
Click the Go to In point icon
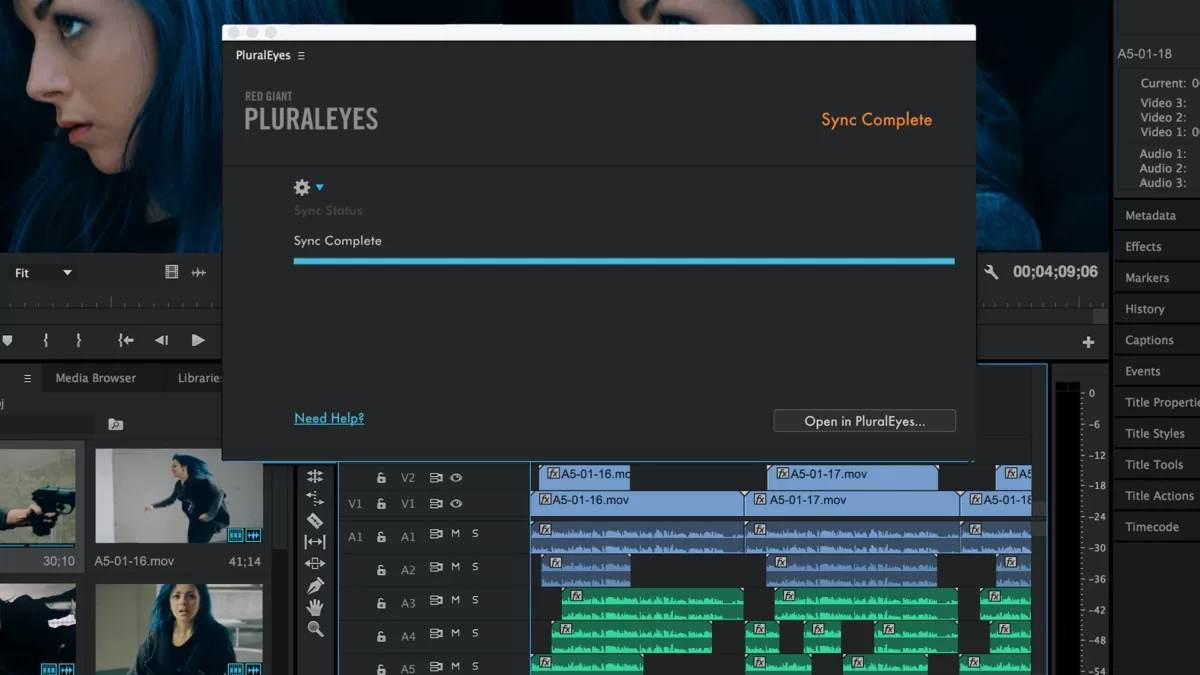click(x=126, y=340)
